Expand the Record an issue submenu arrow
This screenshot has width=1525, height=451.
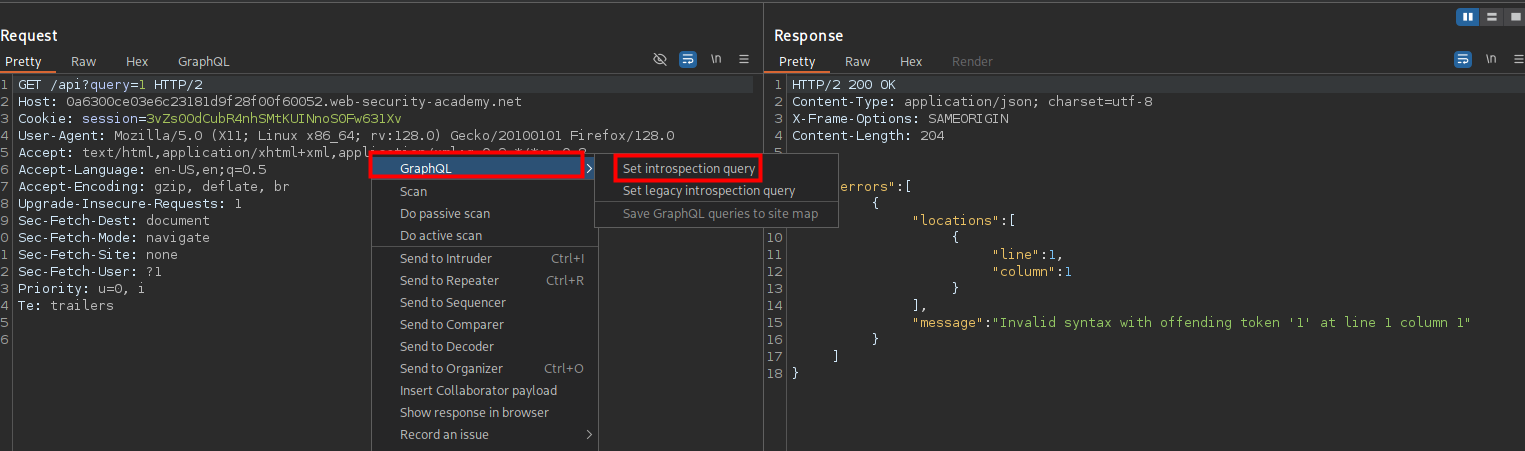coord(589,435)
